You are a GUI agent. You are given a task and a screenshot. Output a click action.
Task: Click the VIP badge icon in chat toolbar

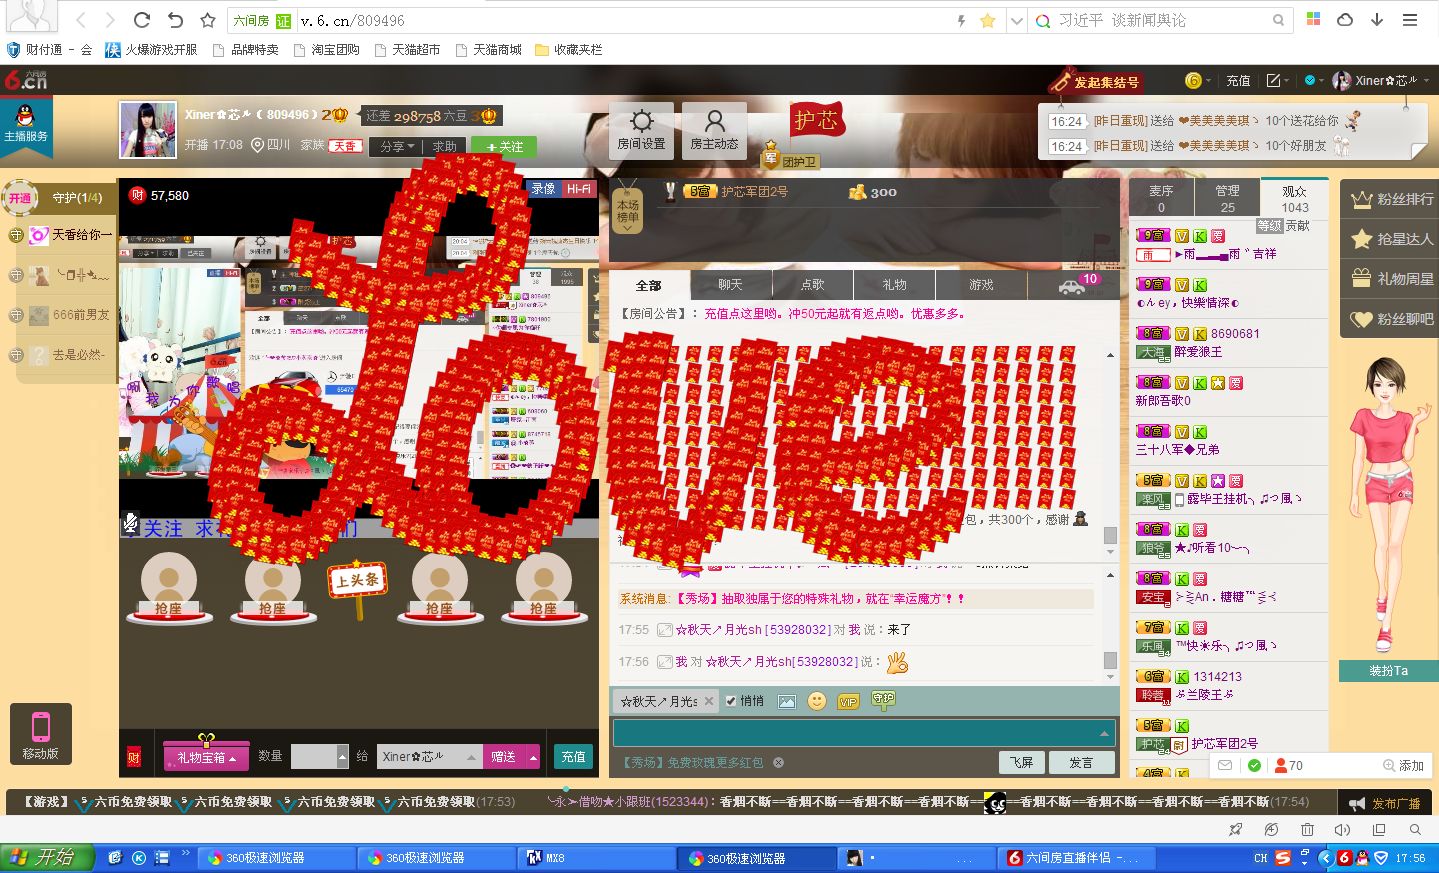[848, 702]
